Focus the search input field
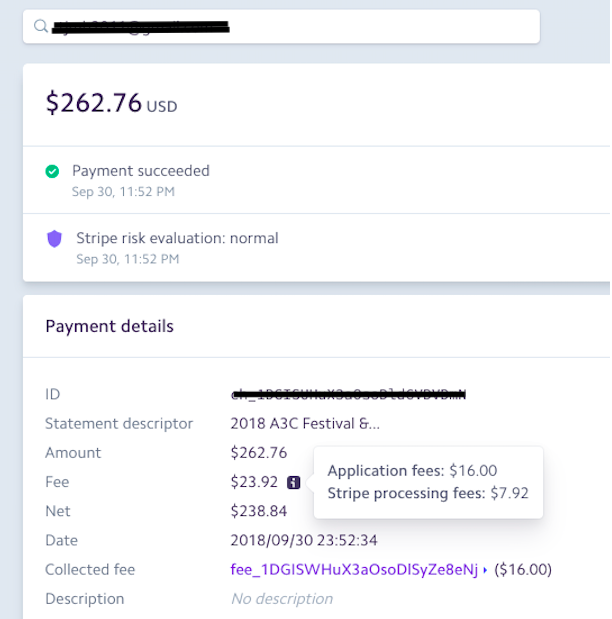Image resolution: width=612 pixels, height=619 pixels. [281, 26]
